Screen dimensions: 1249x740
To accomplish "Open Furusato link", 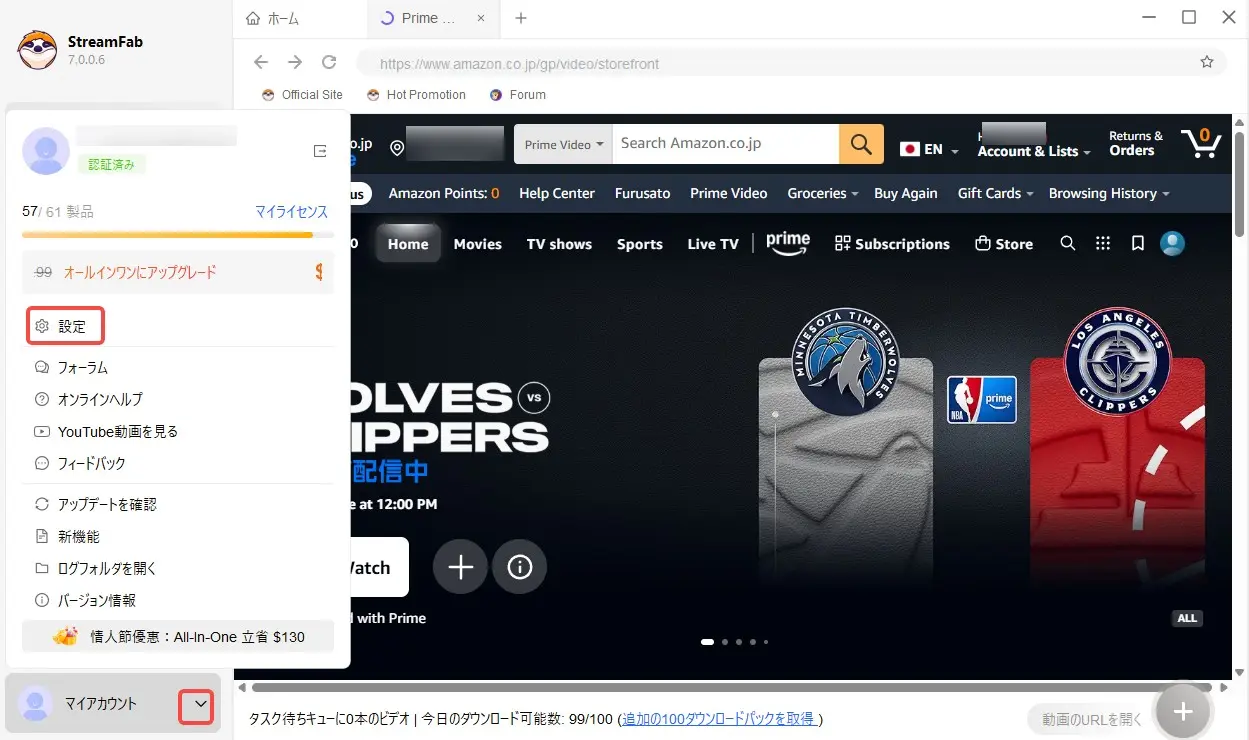I will pos(642,193).
